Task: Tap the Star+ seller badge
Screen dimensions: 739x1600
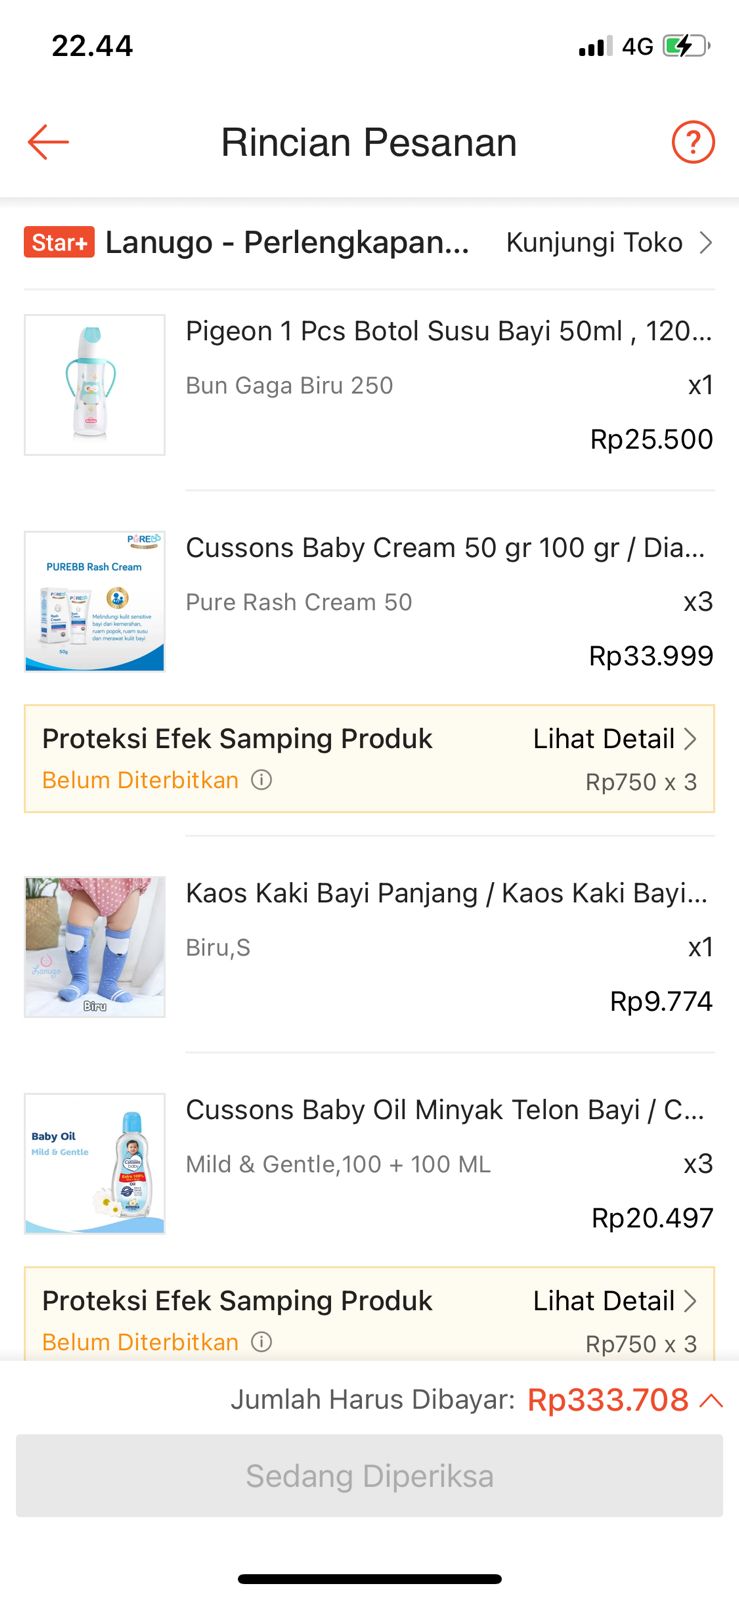Action: pos(59,242)
